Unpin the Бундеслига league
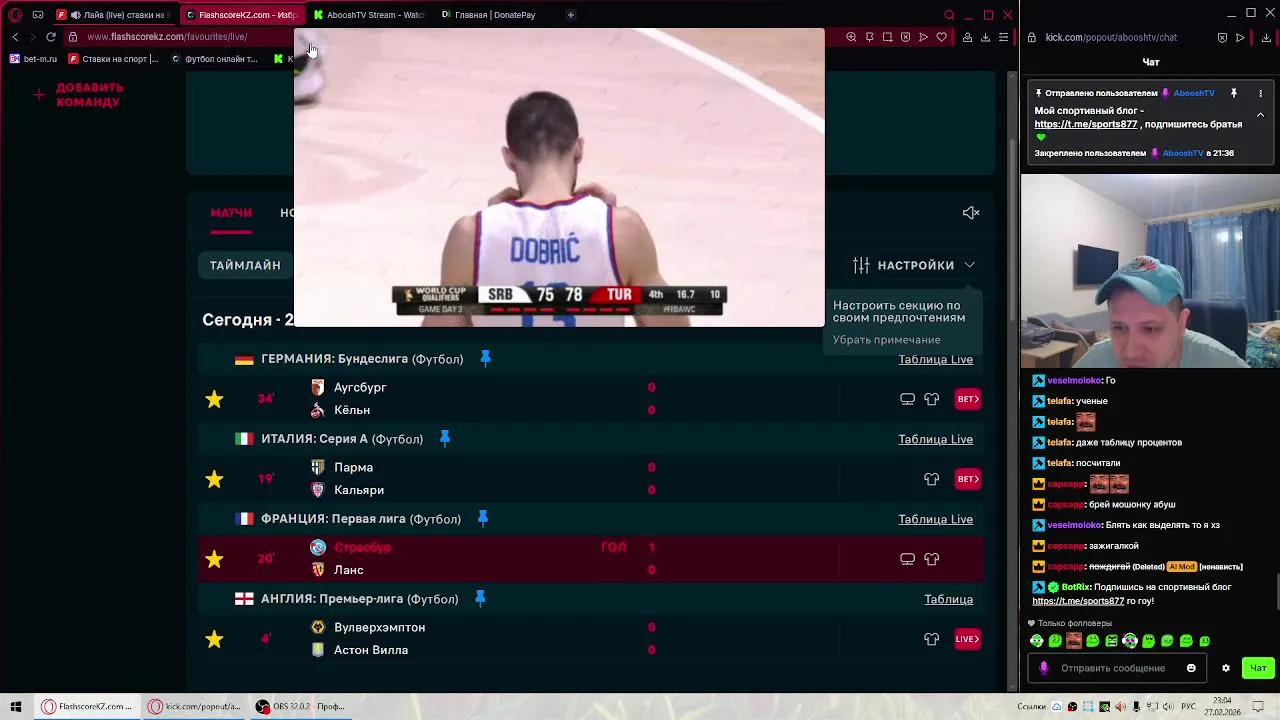Screen dimensions: 1280x720 point(485,358)
